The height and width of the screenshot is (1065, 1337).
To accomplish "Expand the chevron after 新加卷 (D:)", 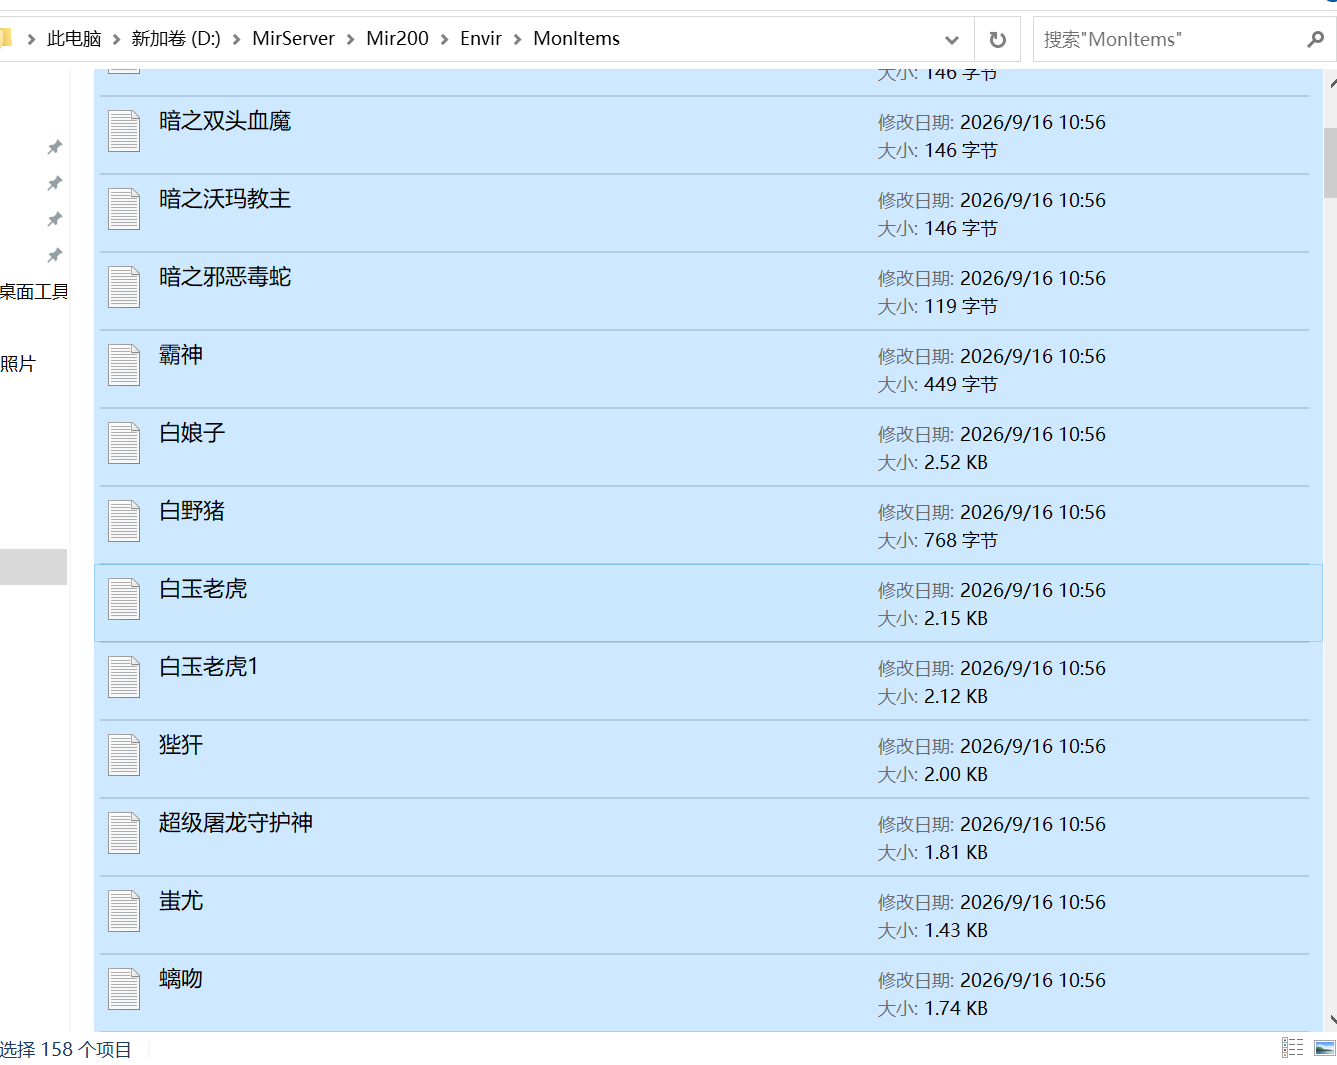I will tap(237, 39).
